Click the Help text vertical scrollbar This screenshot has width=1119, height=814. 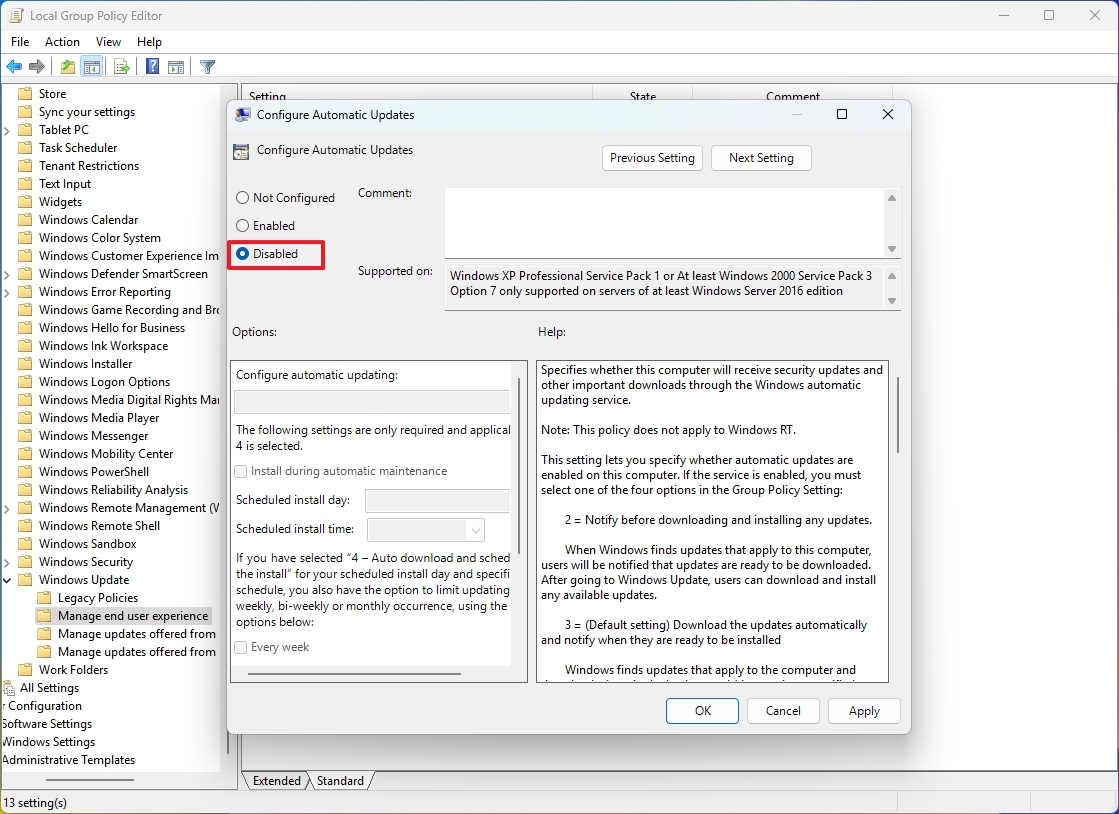(897, 415)
